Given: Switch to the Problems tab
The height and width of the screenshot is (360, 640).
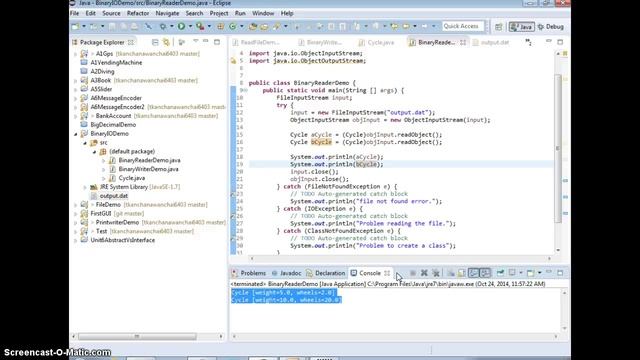Looking at the screenshot, I should click(249, 273).
